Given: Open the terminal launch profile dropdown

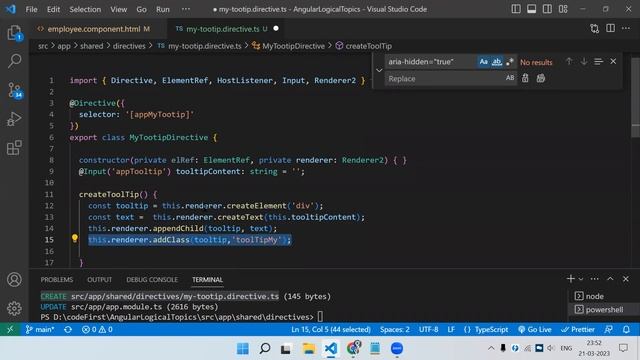Looking at the screenshot, I should 581,279.
